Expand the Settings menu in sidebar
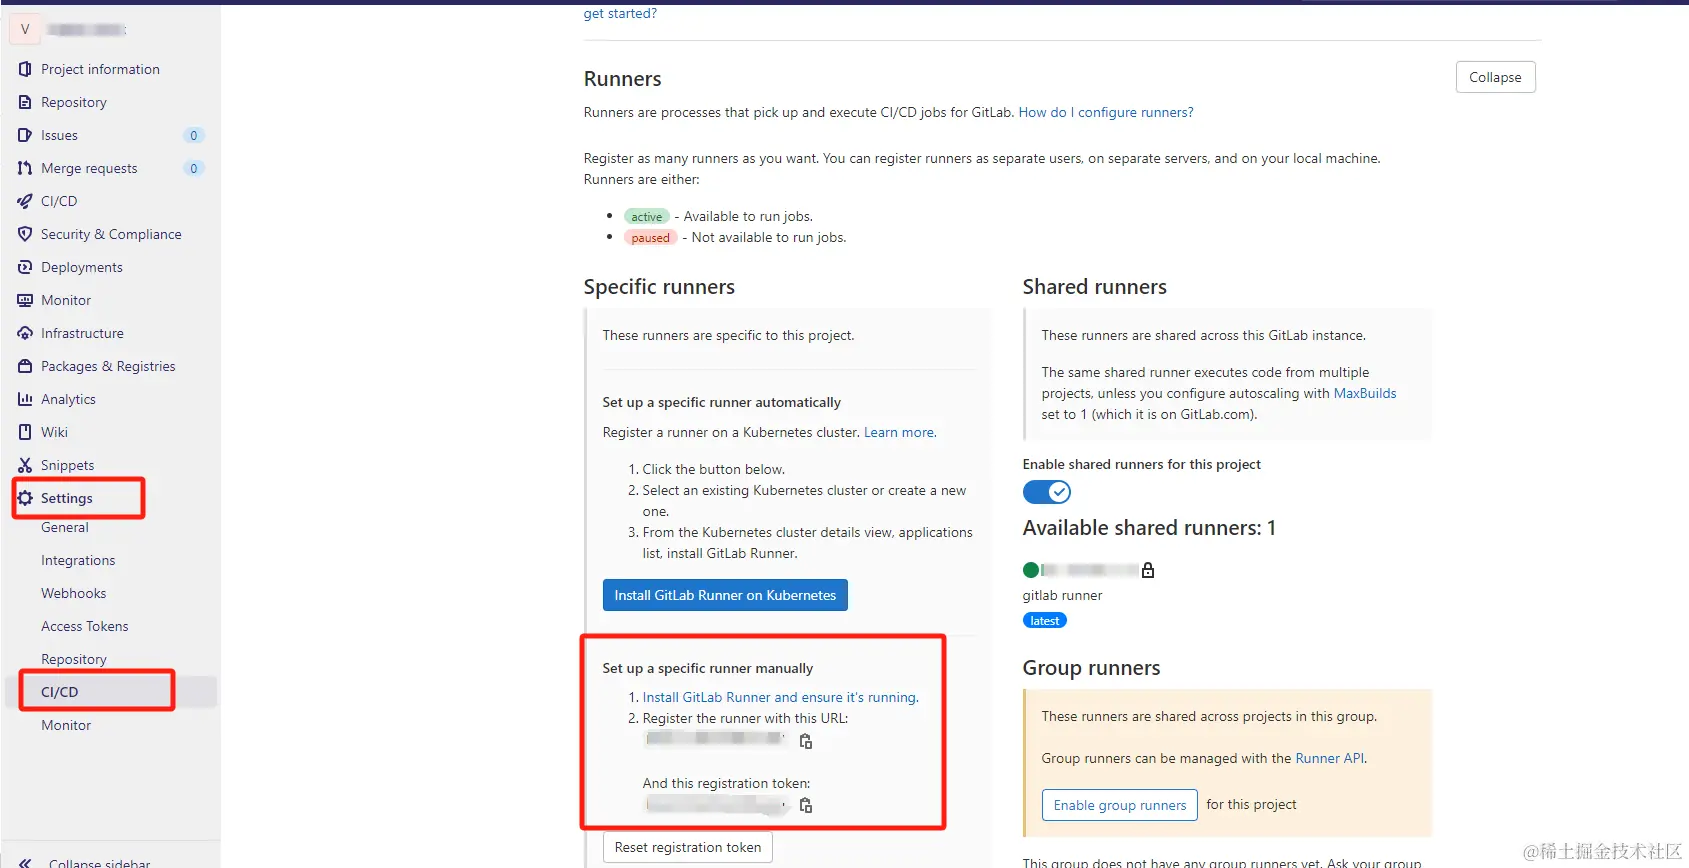This screenshot has height=868, width=1689. (x=67, y=498)
